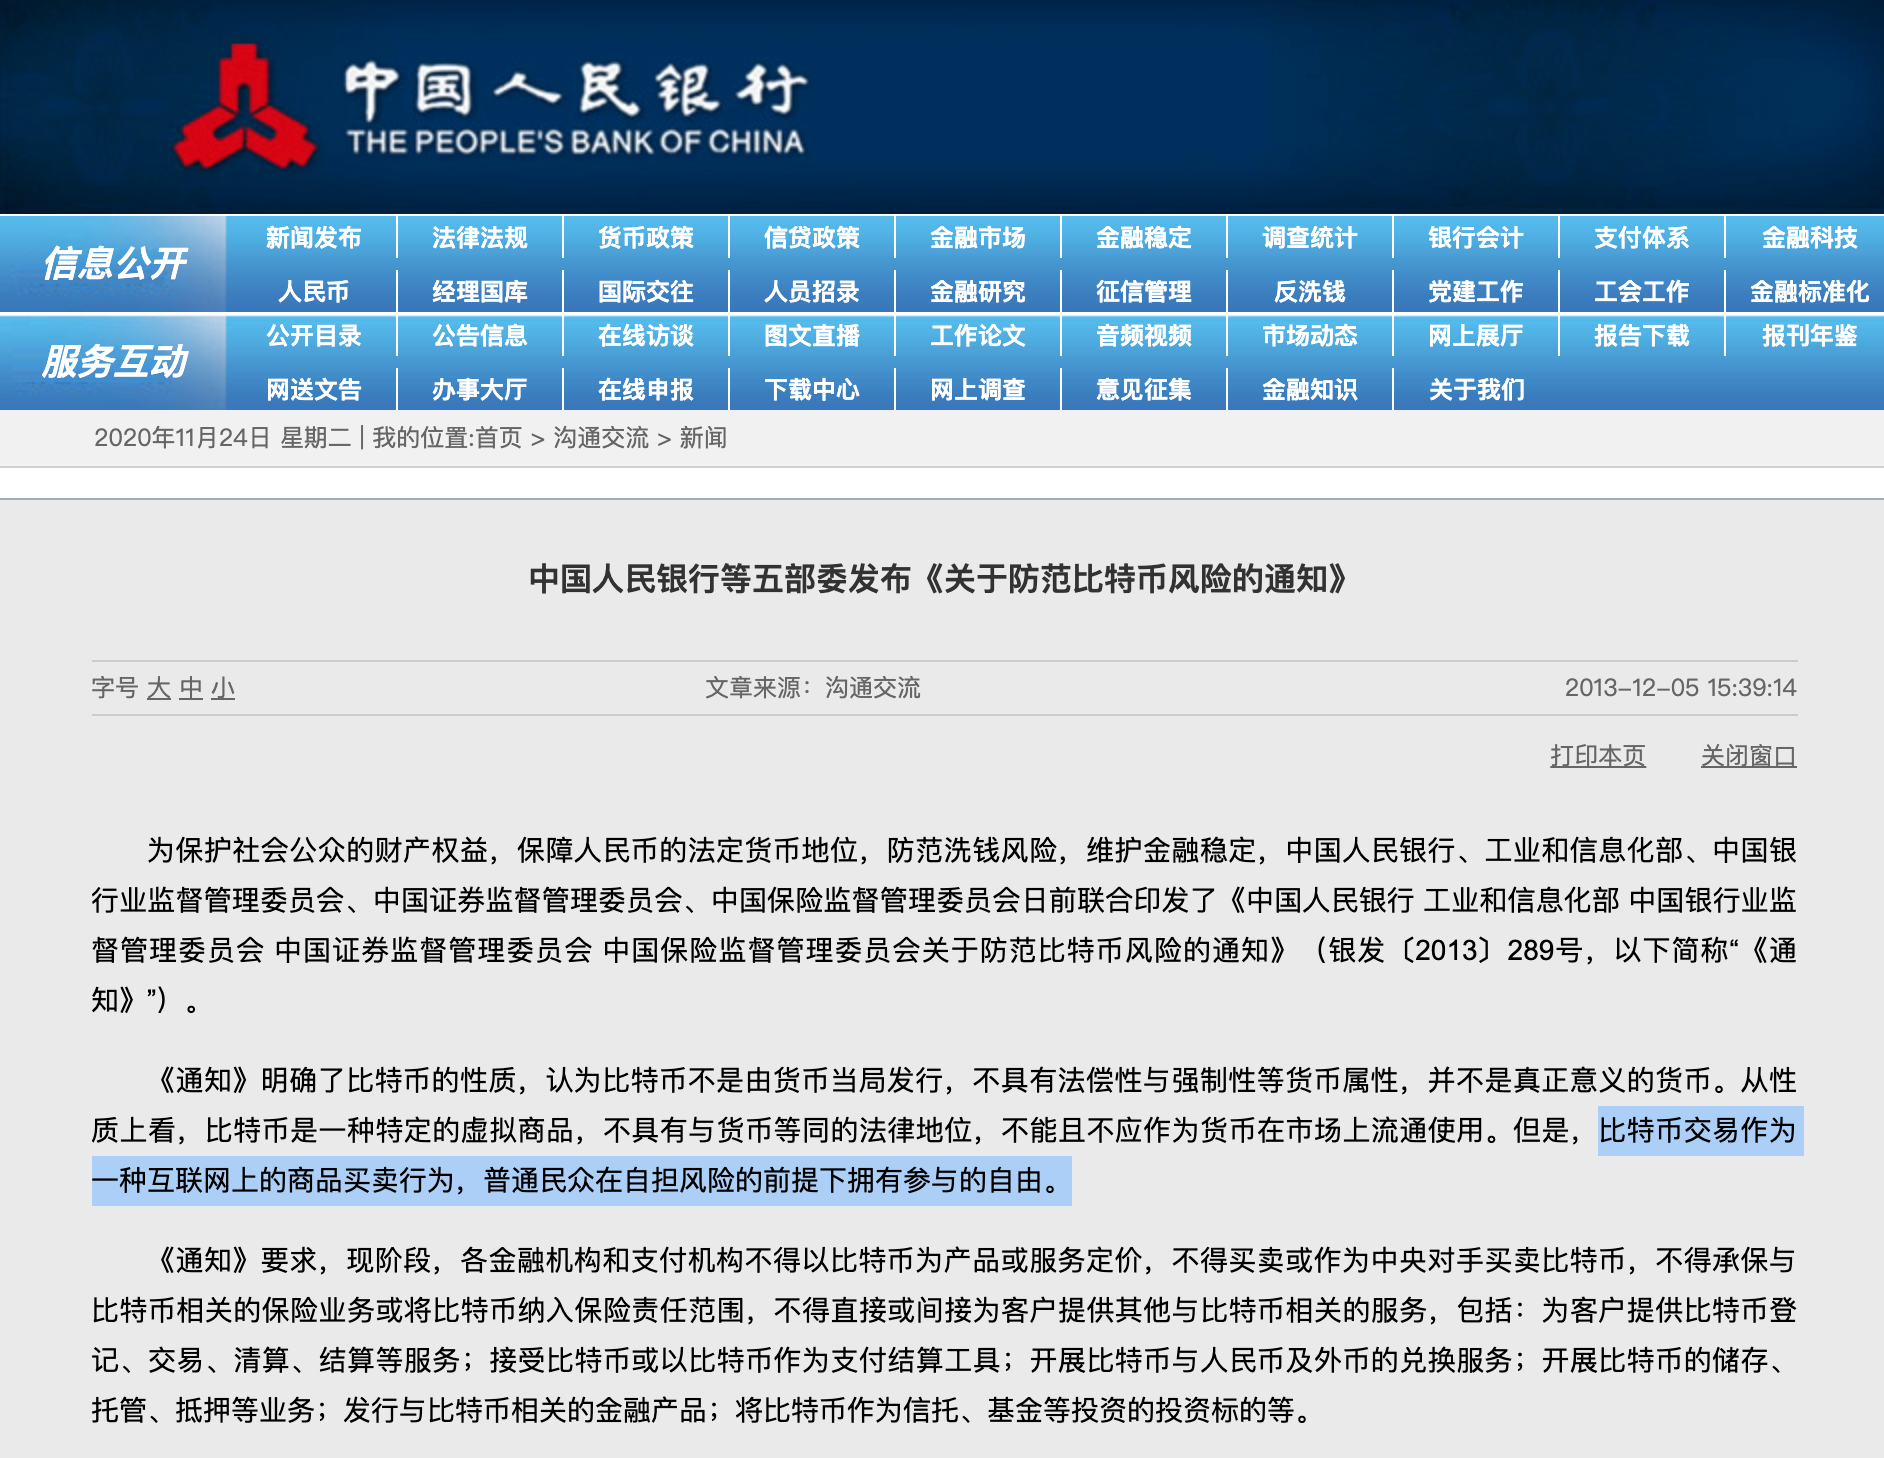This screenshot has height=1458, width=1884.
Task: Open 工会工作 navigation link
Action: tap(1641, 292)
